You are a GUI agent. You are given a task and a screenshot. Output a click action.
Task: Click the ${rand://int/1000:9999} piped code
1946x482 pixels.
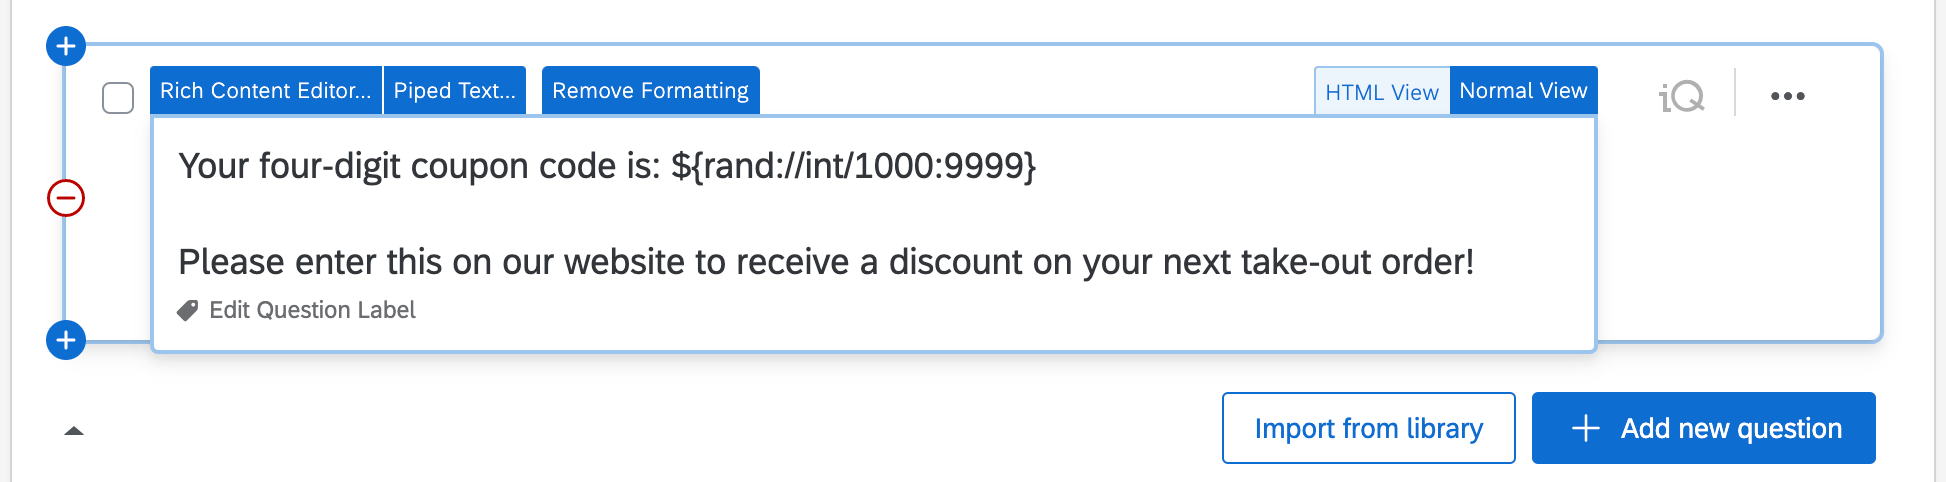coord(853,166)
